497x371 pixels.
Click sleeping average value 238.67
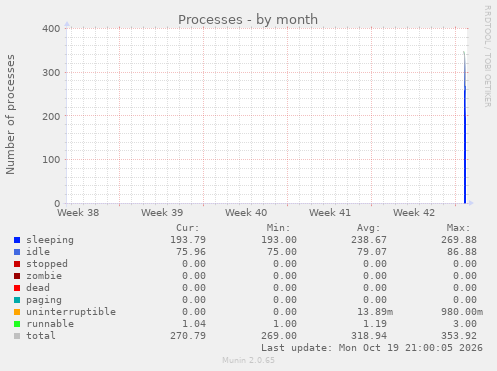(369, 240)
